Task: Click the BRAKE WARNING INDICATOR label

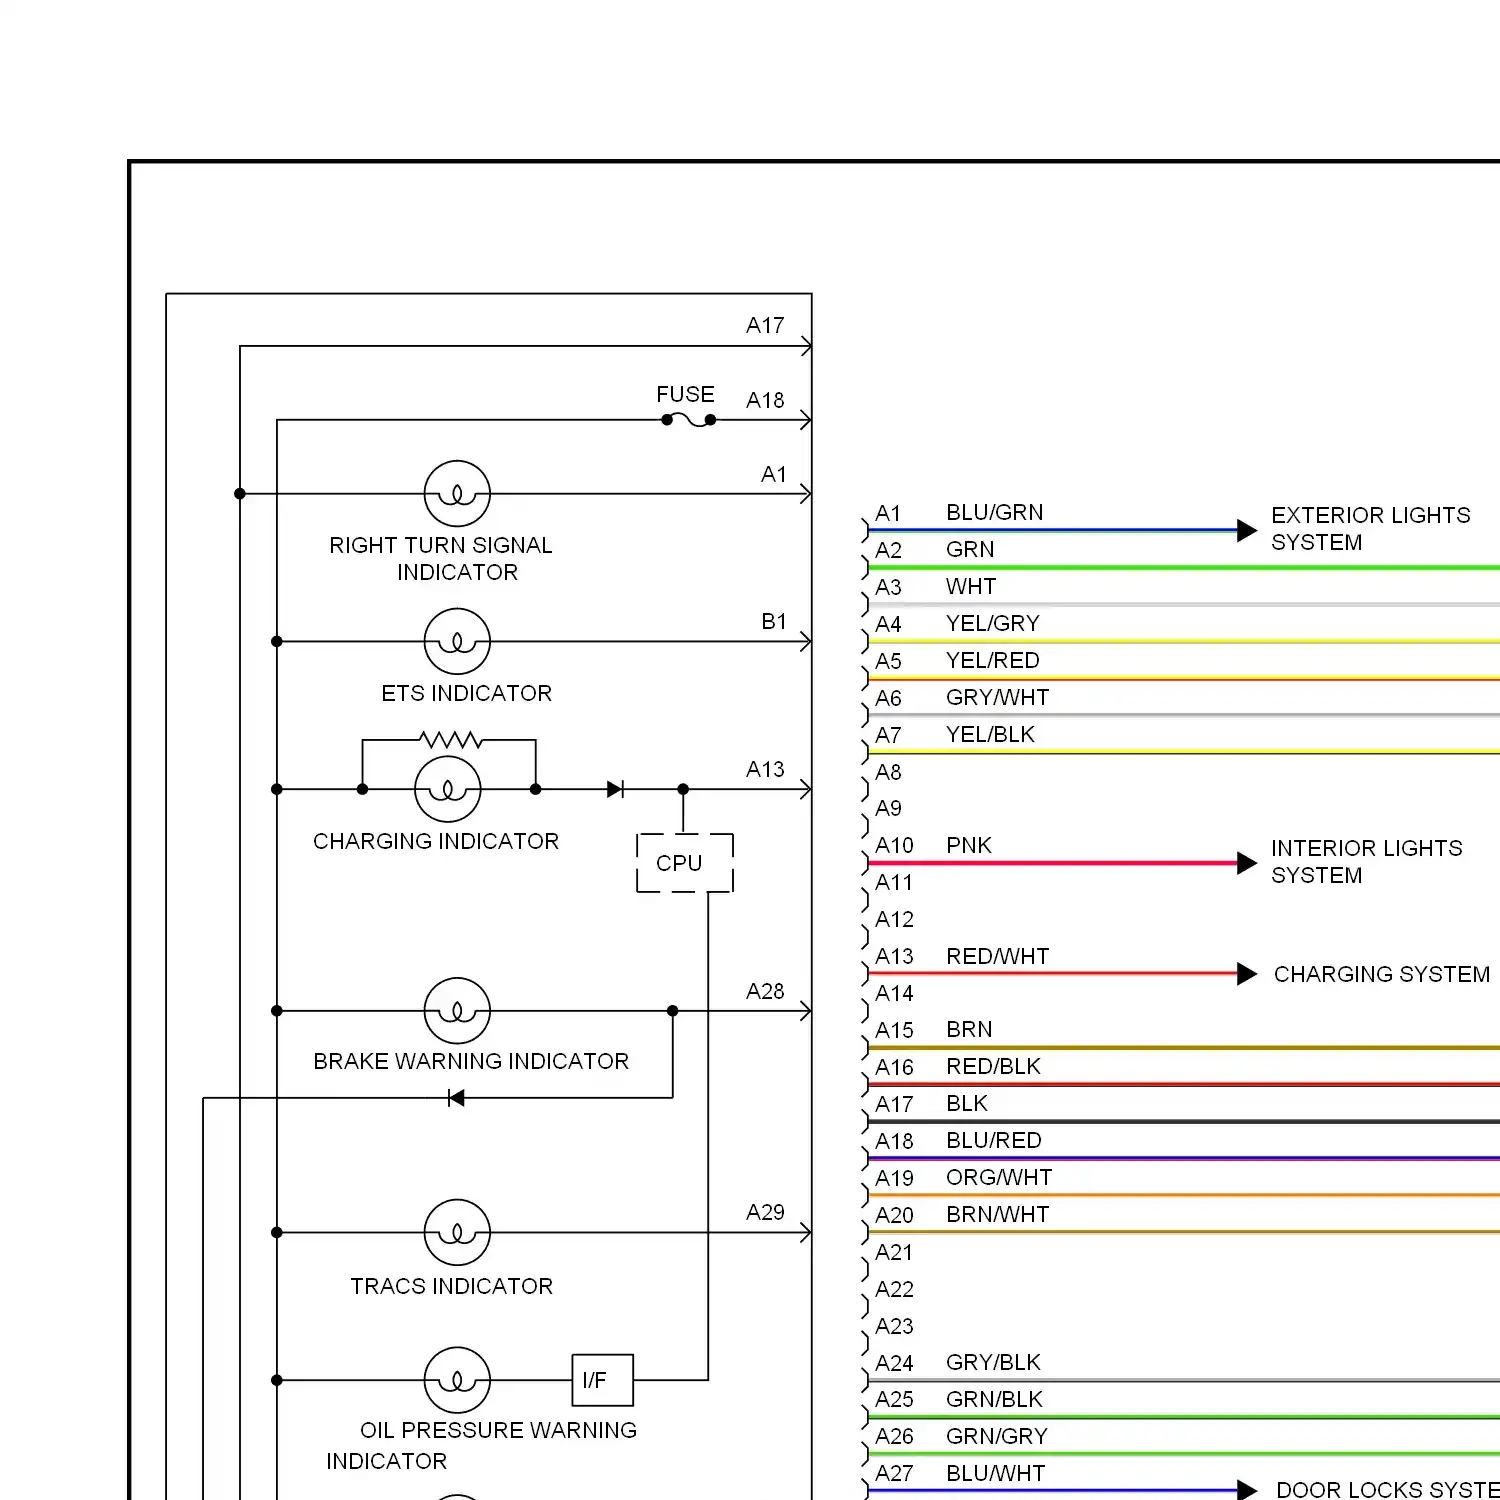Action: pos(471,1061)
